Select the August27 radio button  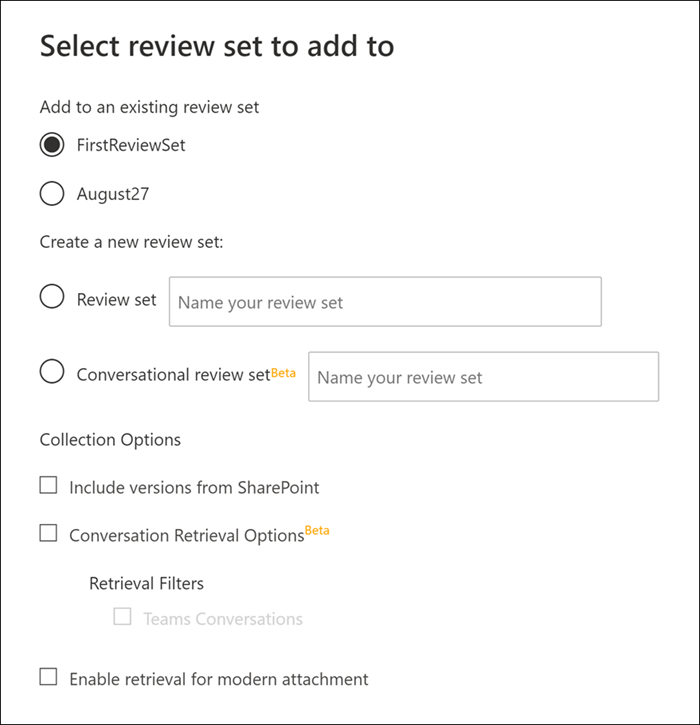pyautogui.click(x=52, y=194)
